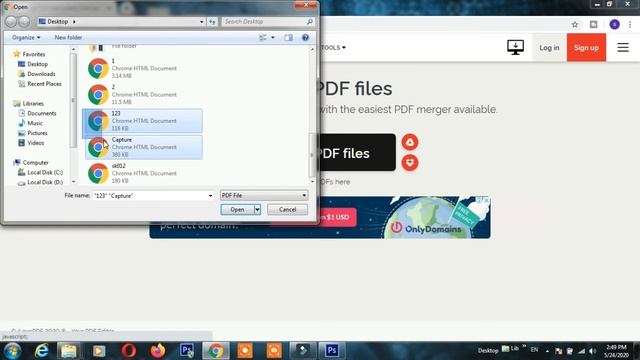Viewport: 640px width, 360px height.
Task: Click the search magnifier in Search Desktop
Action: click(x=310, y=22)
